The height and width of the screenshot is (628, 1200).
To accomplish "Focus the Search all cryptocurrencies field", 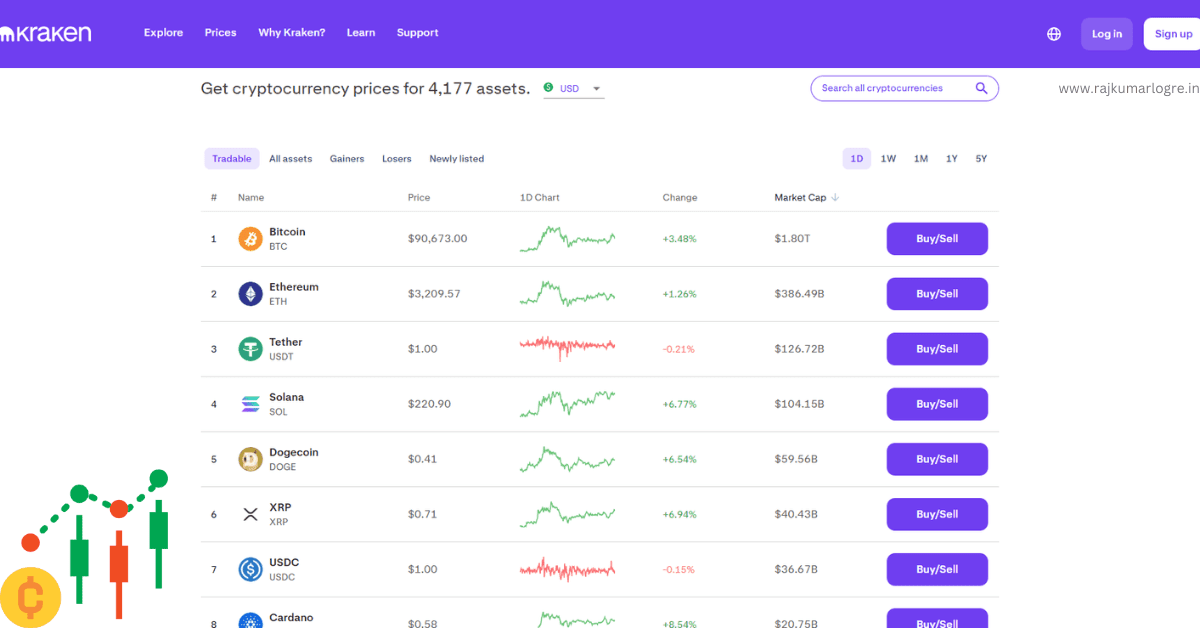I will pos(904,88).
